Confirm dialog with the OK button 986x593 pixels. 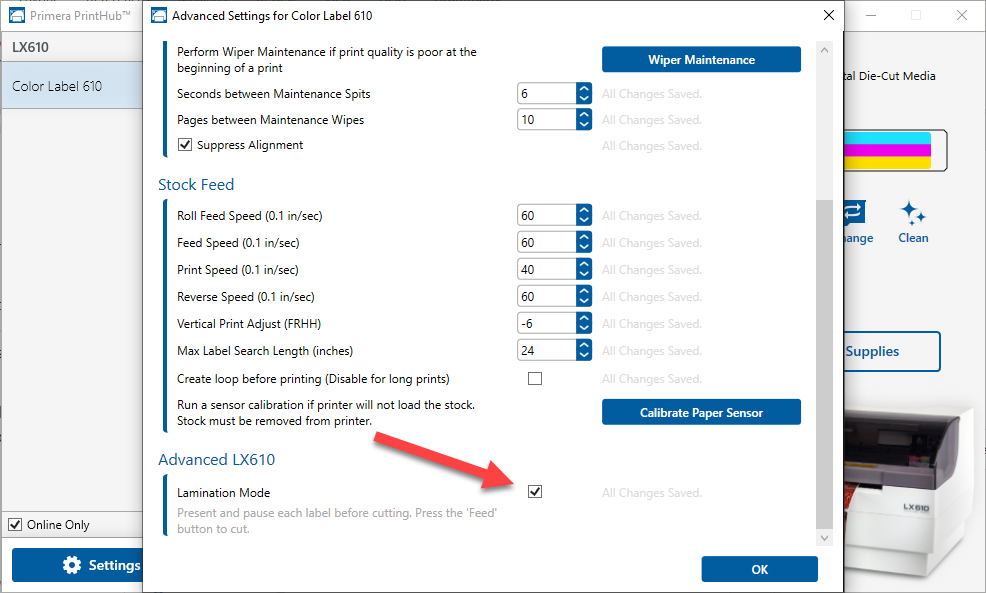[x=760, y=569]
